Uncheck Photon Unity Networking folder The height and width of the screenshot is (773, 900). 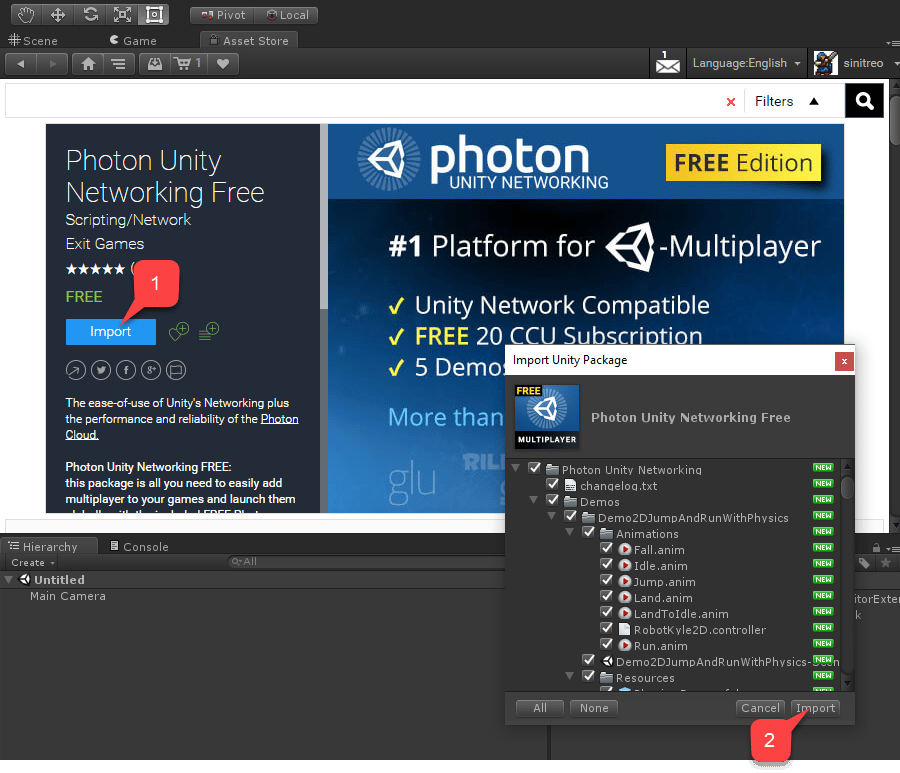[535, 468]
